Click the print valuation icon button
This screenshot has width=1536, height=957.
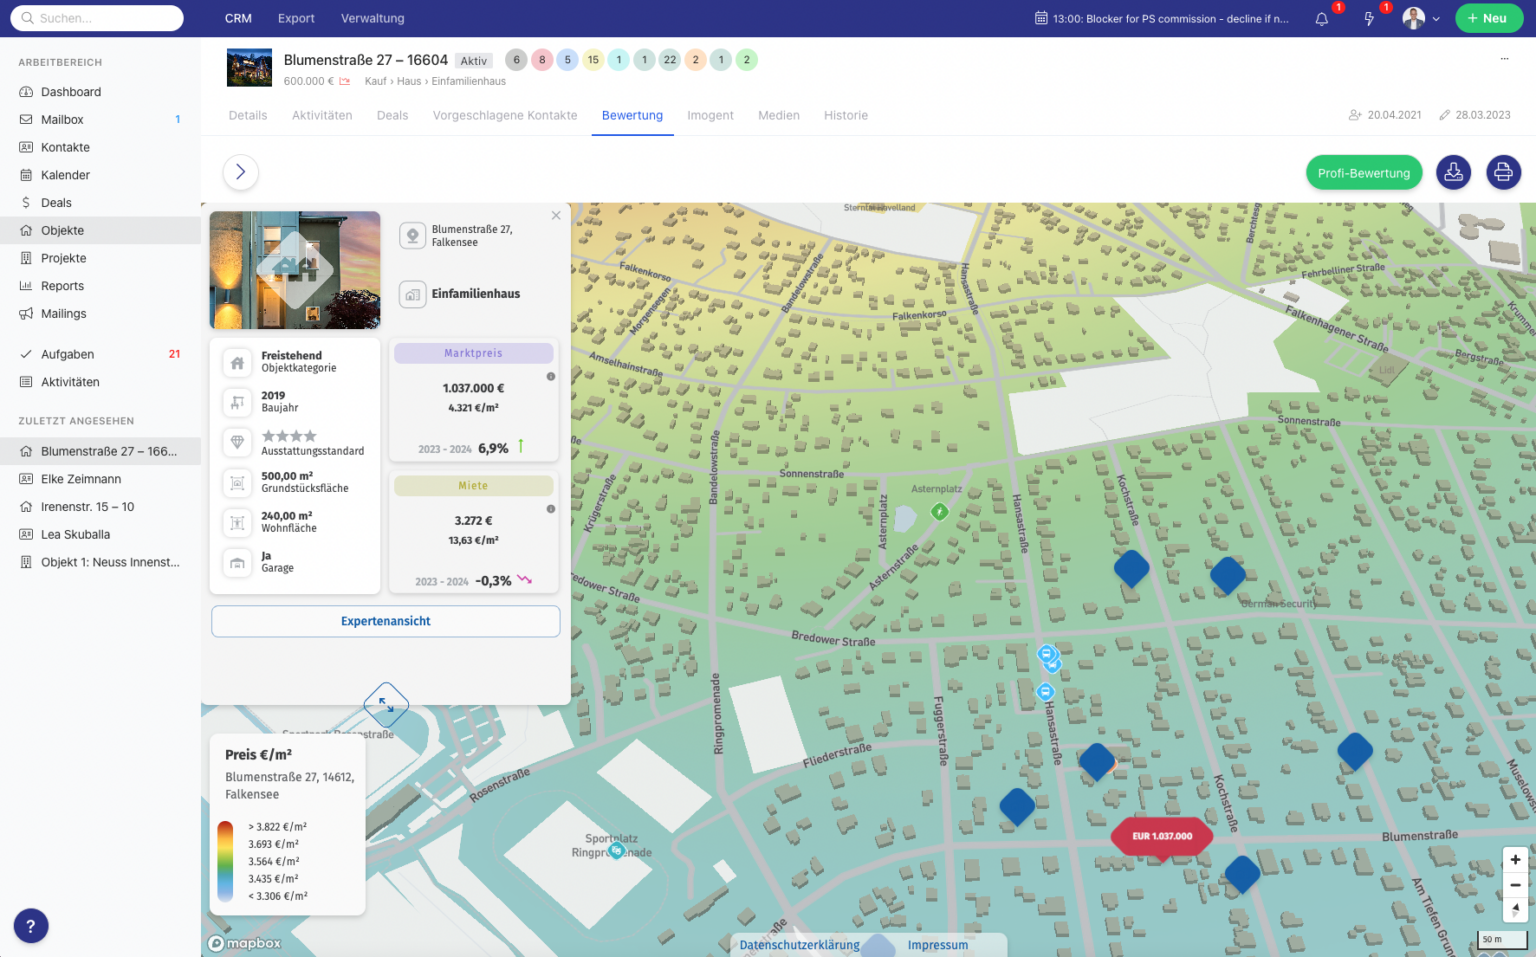pyautogui.click(x=1502, y=173)
